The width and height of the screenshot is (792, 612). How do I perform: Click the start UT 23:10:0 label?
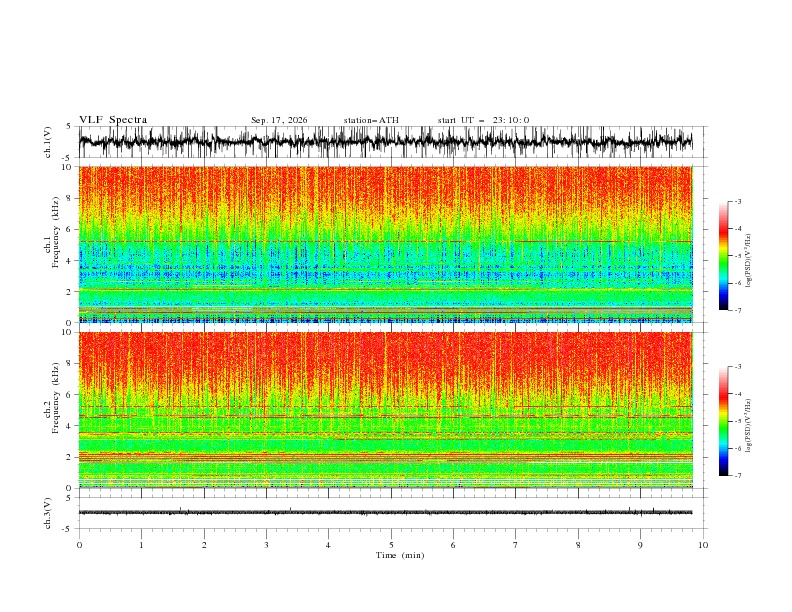tap(483, 120)
